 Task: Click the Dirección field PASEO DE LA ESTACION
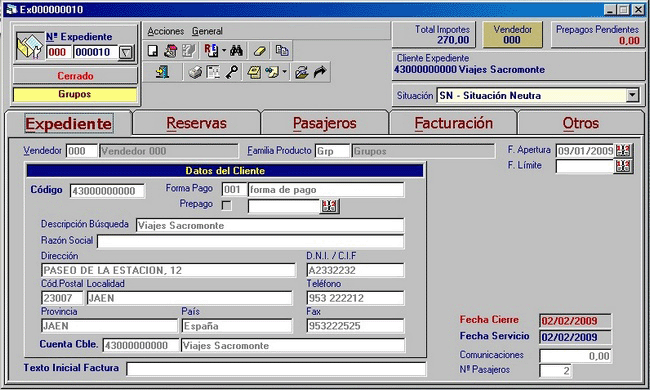click(x=168, y=270)
